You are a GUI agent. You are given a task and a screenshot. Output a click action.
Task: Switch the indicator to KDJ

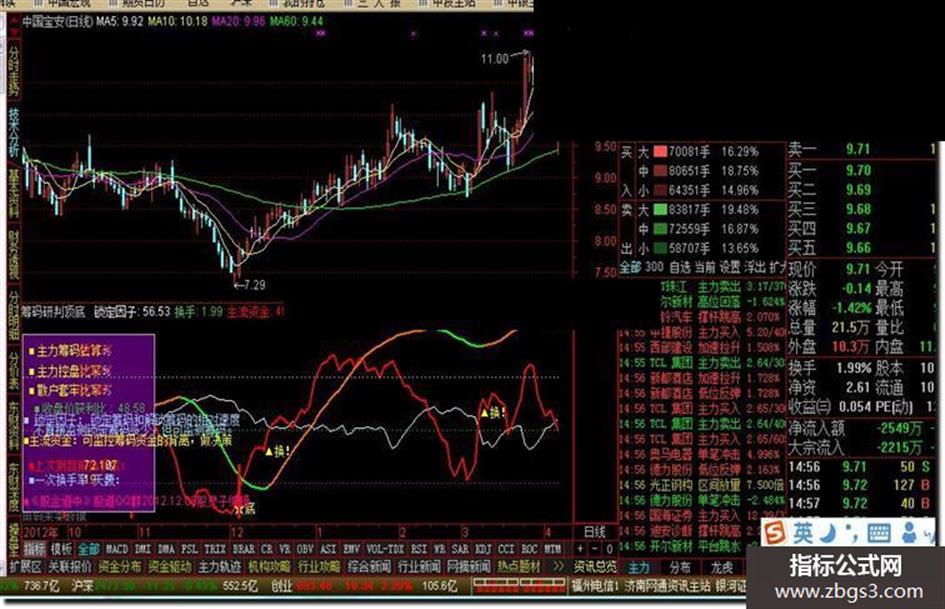click(483, 549)
